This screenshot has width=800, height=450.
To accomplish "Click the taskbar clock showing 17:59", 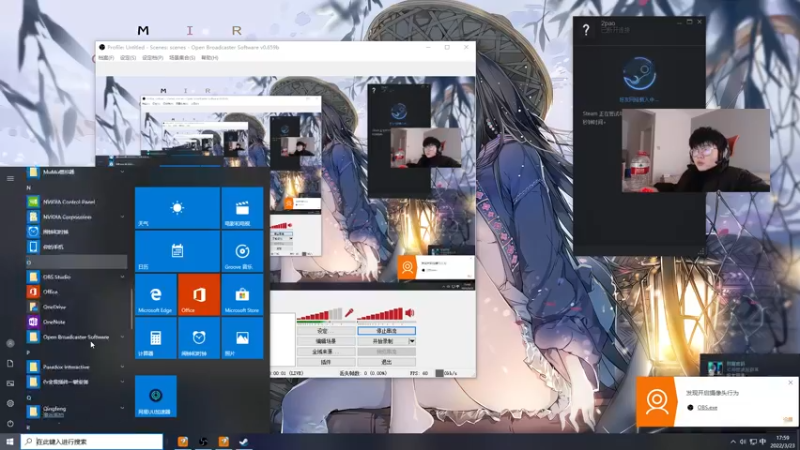I will pyautogui.click(x=782, y=442).
